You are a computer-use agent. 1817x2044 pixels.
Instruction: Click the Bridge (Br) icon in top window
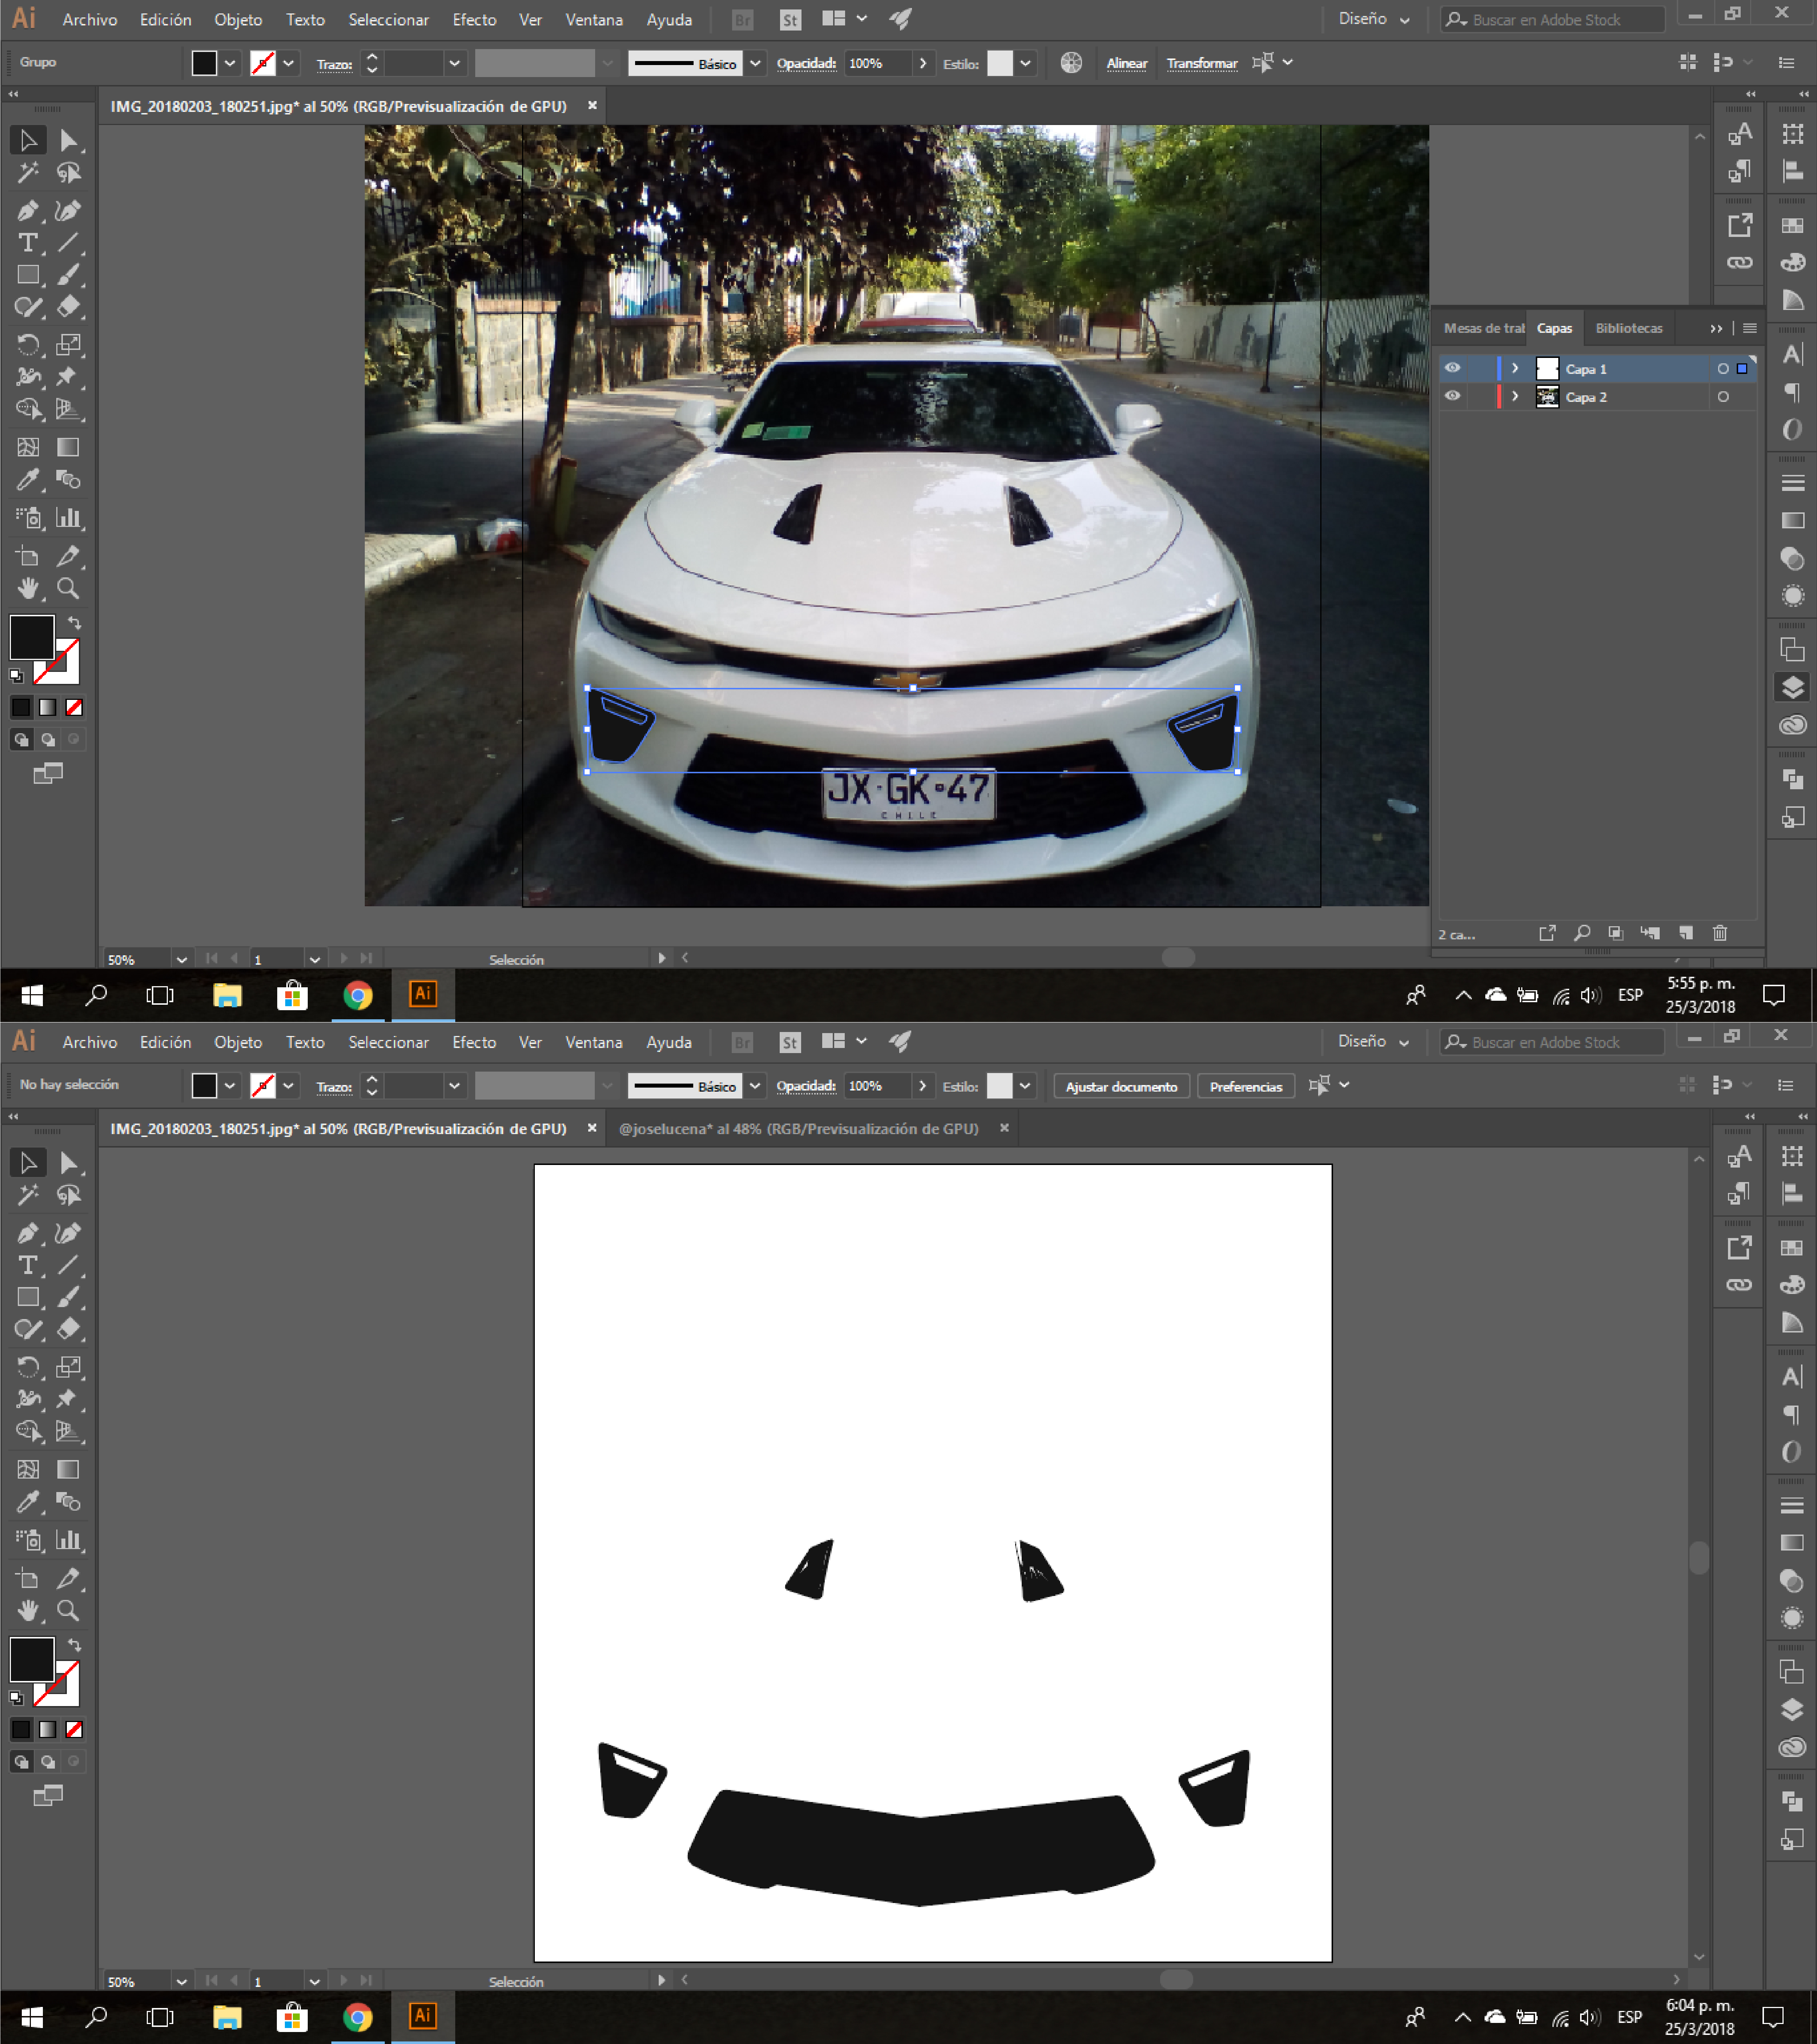tap(742, 20)
